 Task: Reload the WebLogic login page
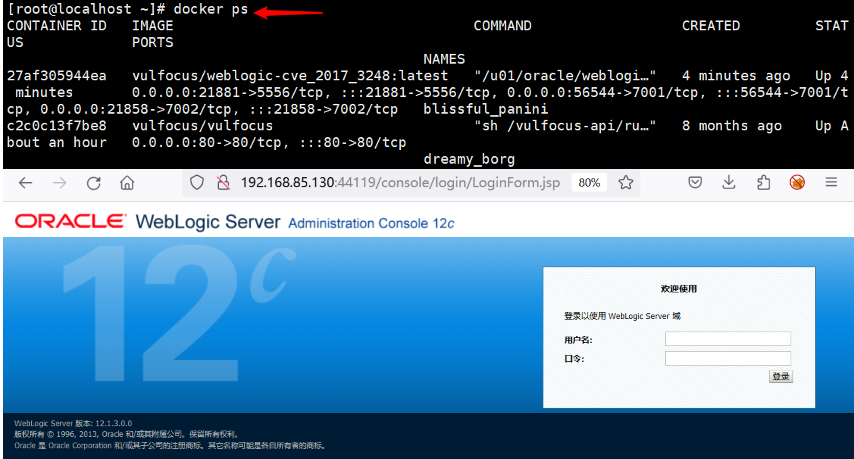pos(94,183)
